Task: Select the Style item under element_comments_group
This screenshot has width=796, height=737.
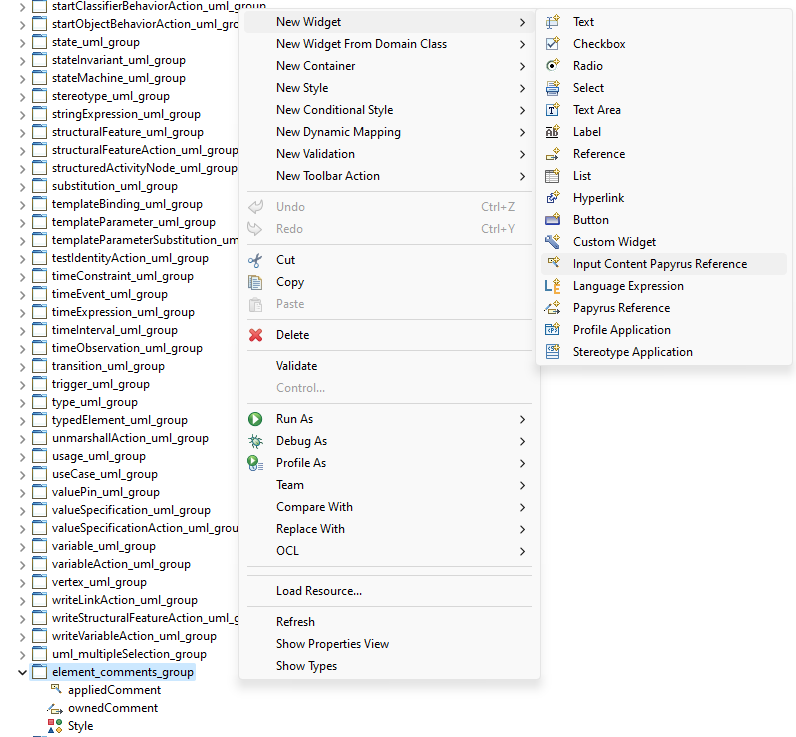Action: (80, 726)
